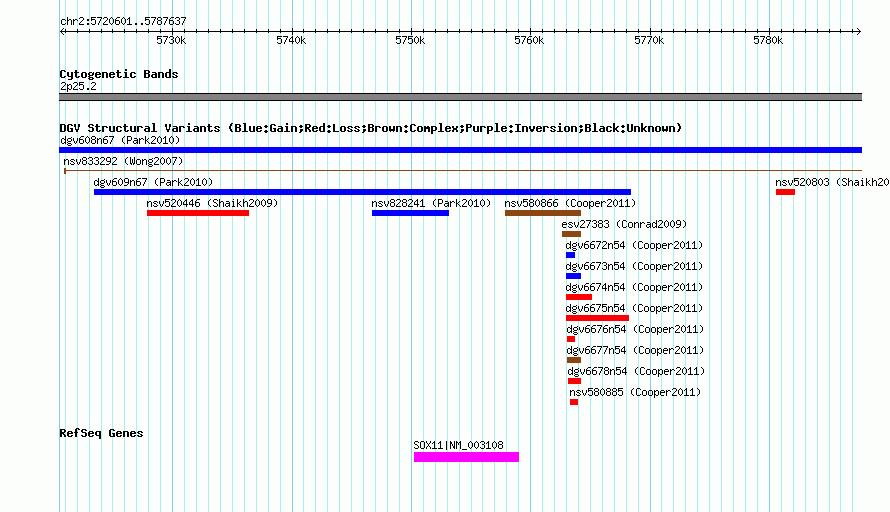Viewport: 890px width, 512px height.
Task: Click the brown nsv580866 complex bar
Action: (x=543, y=213)
